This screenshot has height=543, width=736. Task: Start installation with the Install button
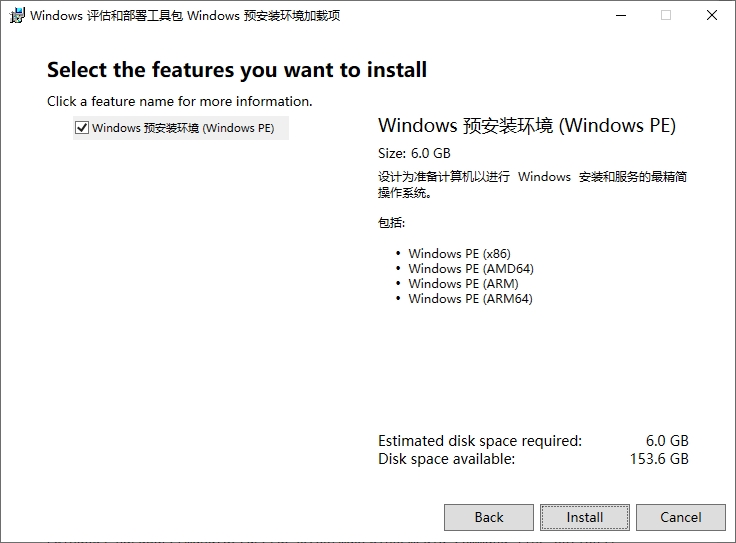[x=584, y=517]
